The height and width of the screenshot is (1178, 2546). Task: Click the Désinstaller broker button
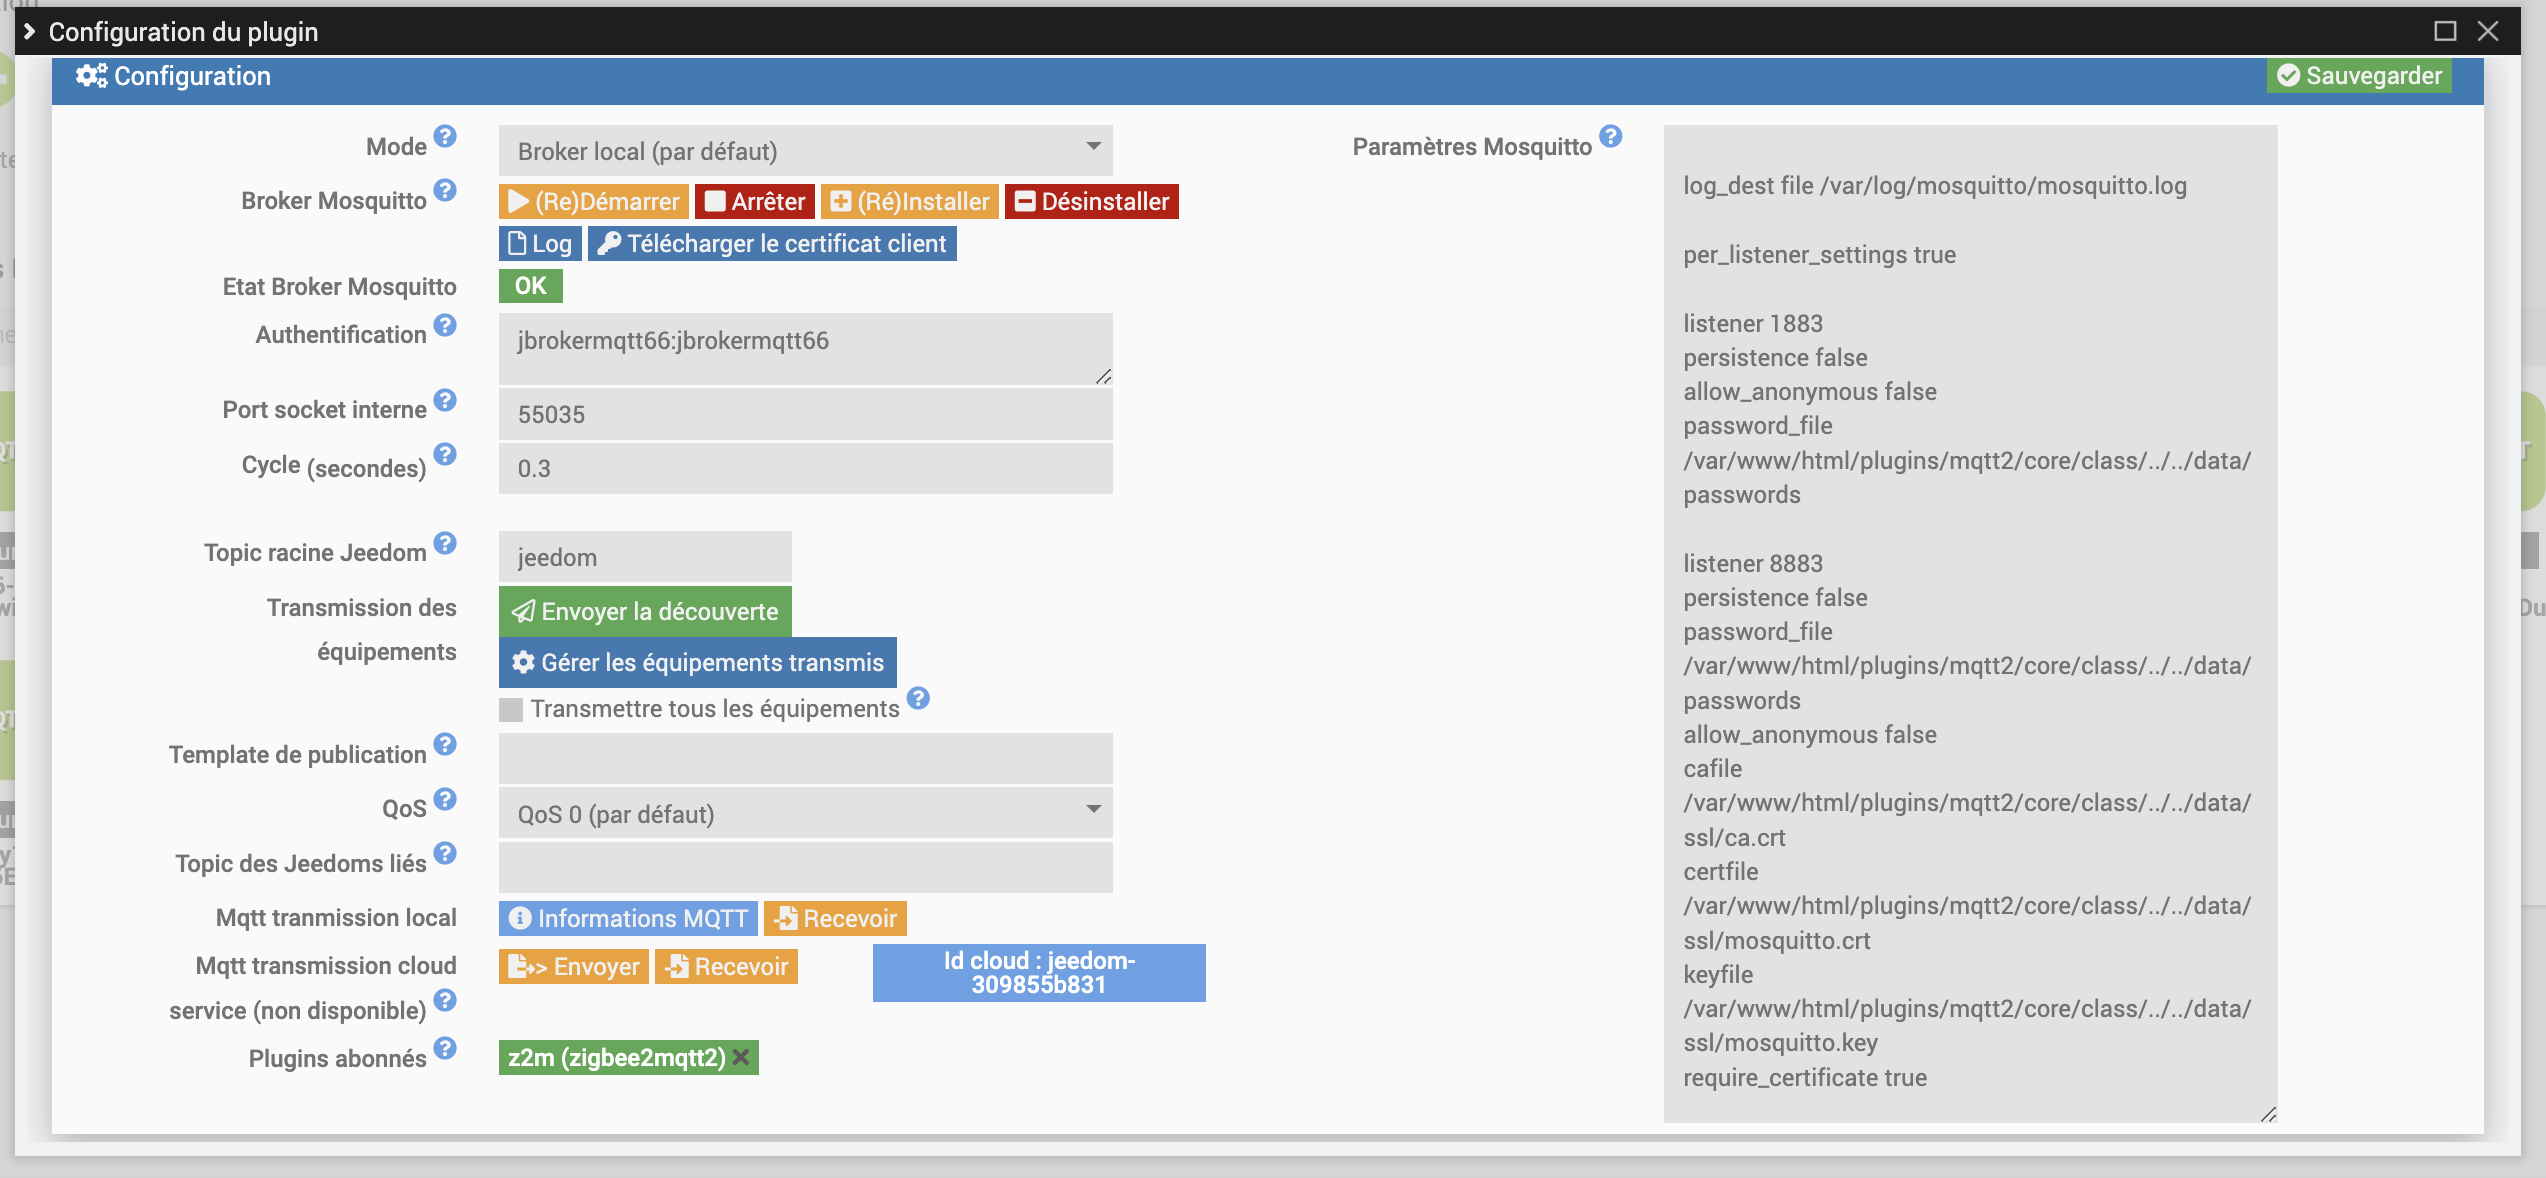(1091, 201)
